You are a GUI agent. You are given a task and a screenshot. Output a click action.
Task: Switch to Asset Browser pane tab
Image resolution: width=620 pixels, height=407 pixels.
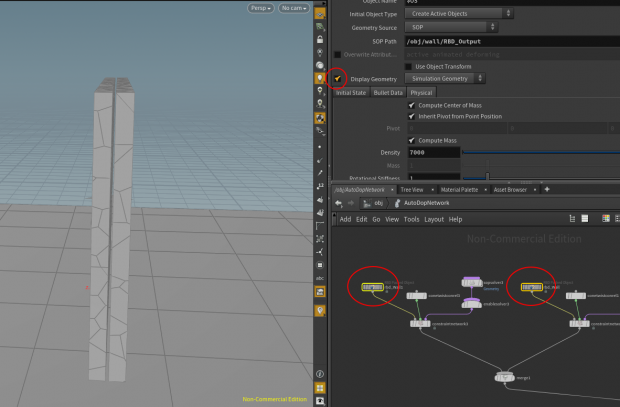(x=510, y=190)
